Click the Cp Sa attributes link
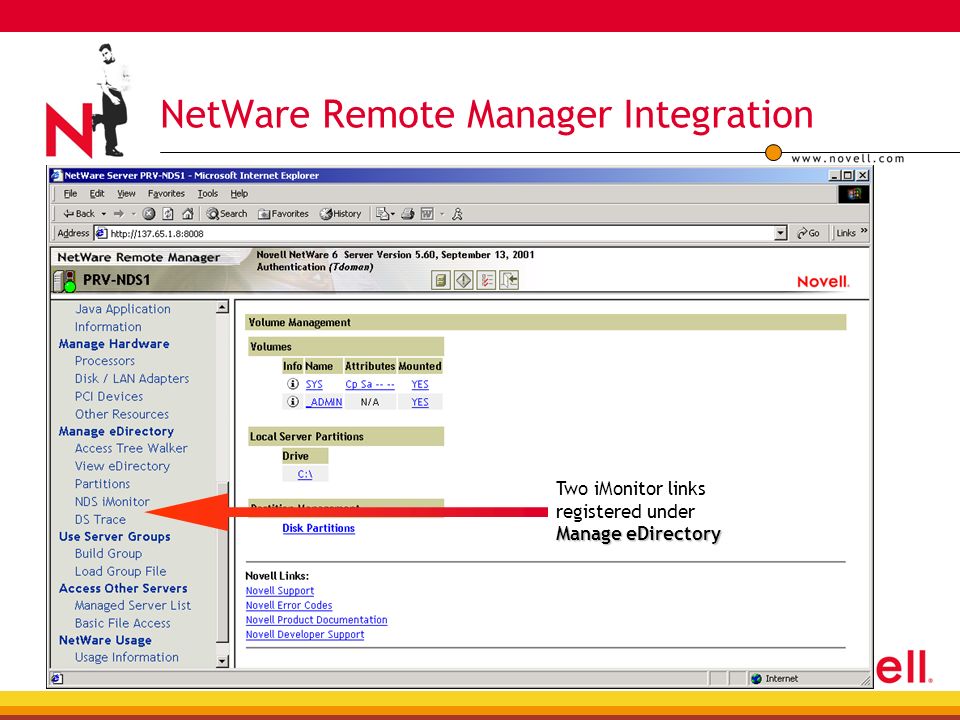The height and width of the screenshot is (720, 960). tap(370, 384)
